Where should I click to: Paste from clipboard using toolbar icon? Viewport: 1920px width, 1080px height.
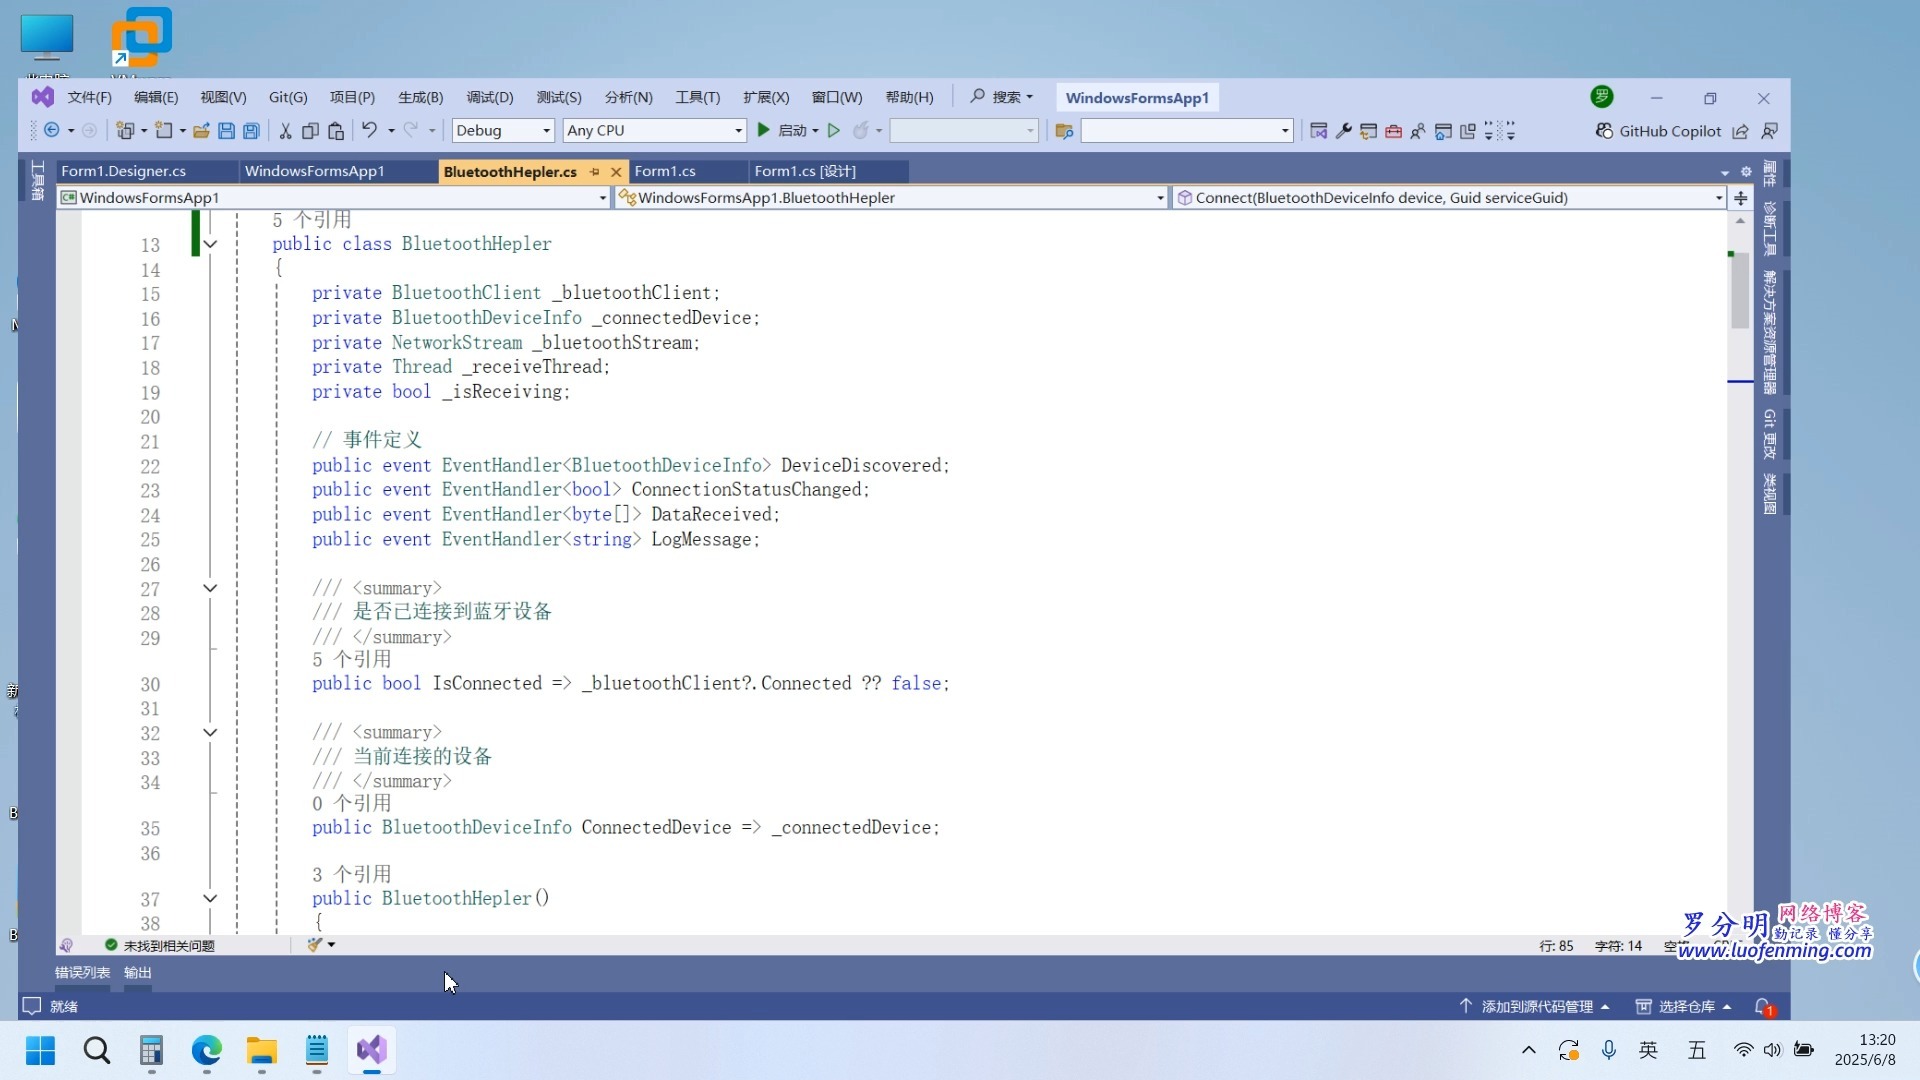tap(336, 130)
